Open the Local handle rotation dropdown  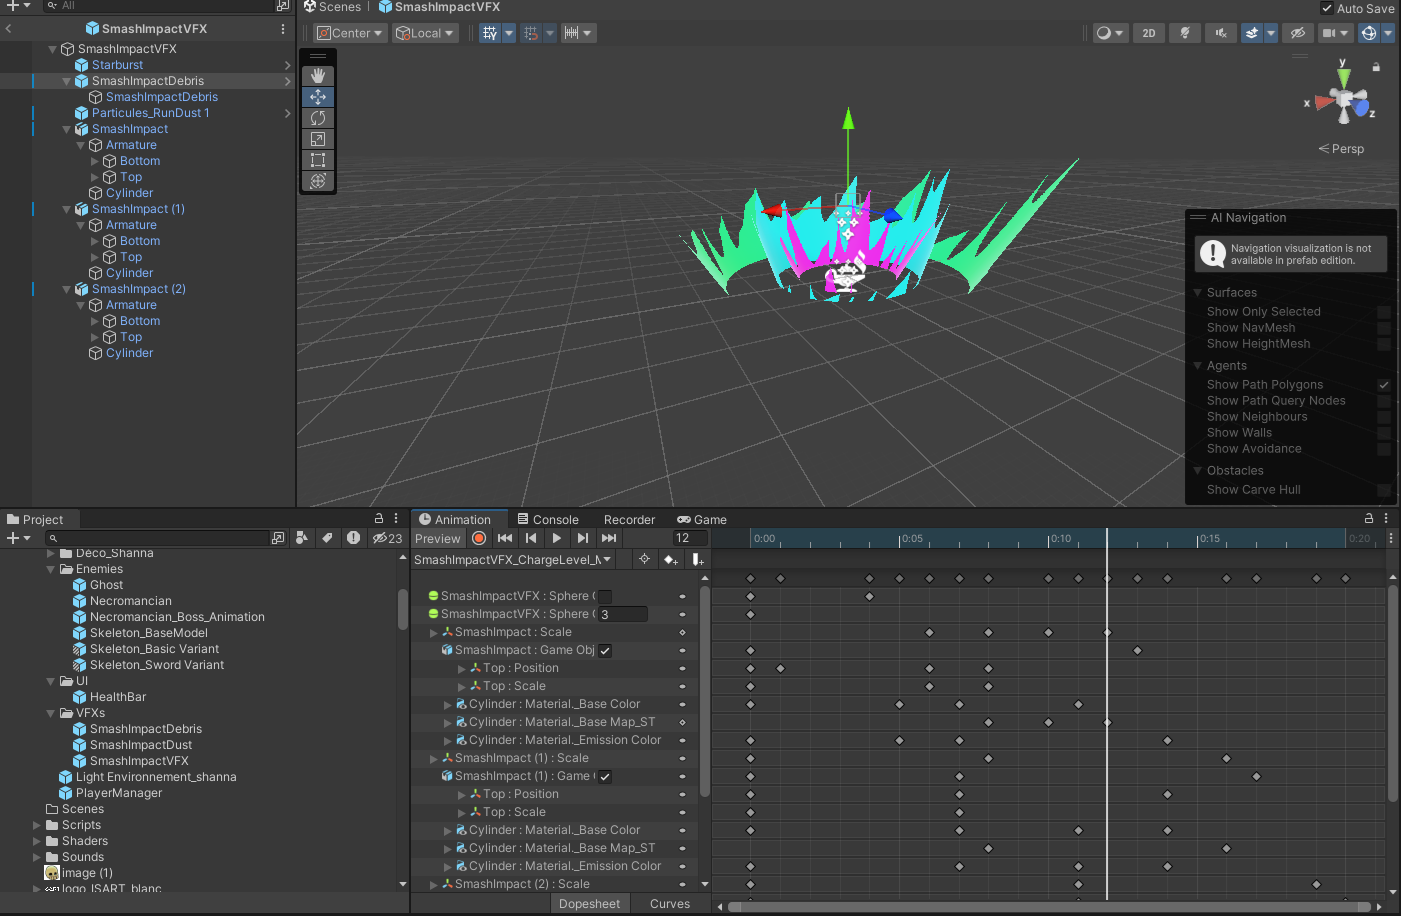pyautogui.click(x=425, y=33)
